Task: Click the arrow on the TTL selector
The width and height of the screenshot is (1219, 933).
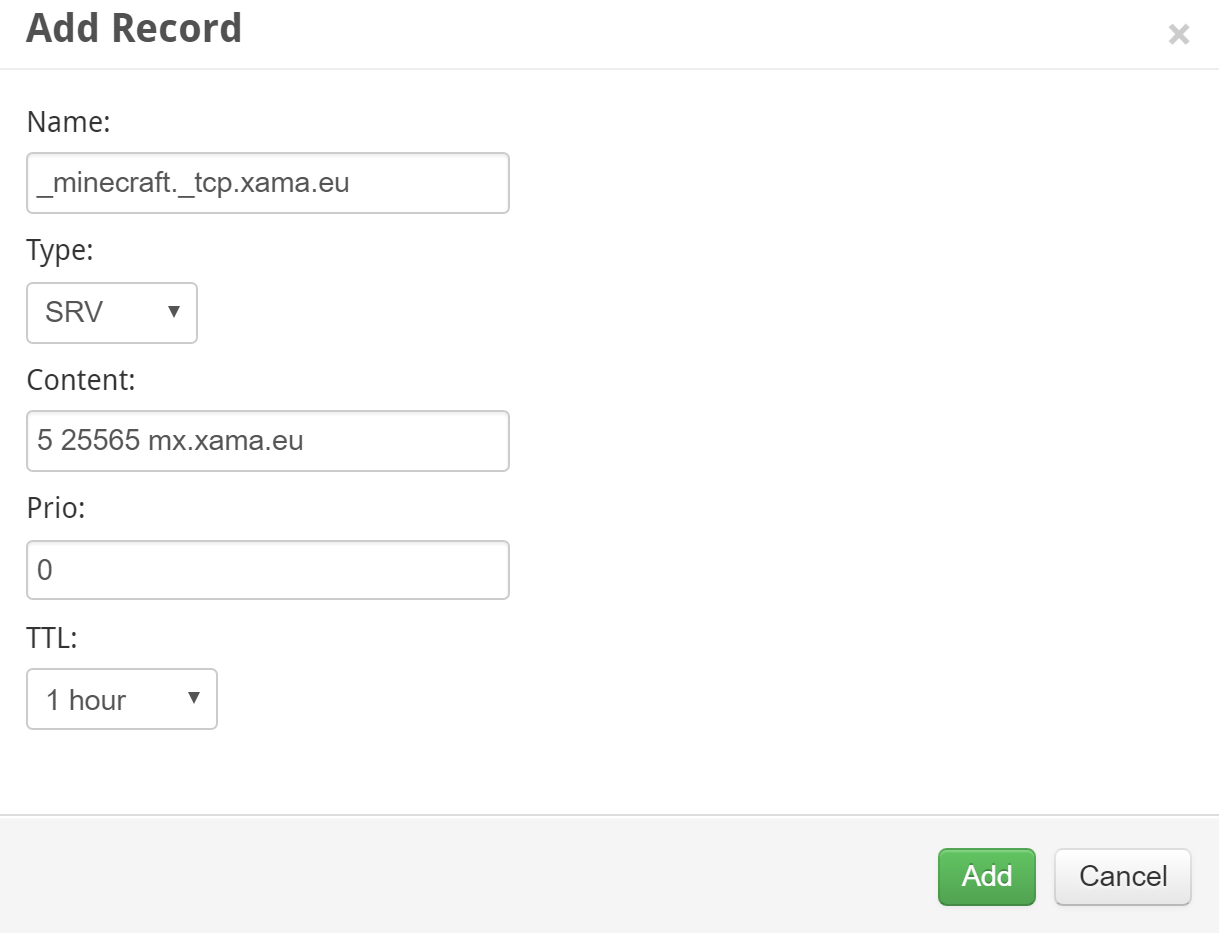Action: [x=194, y=698]
